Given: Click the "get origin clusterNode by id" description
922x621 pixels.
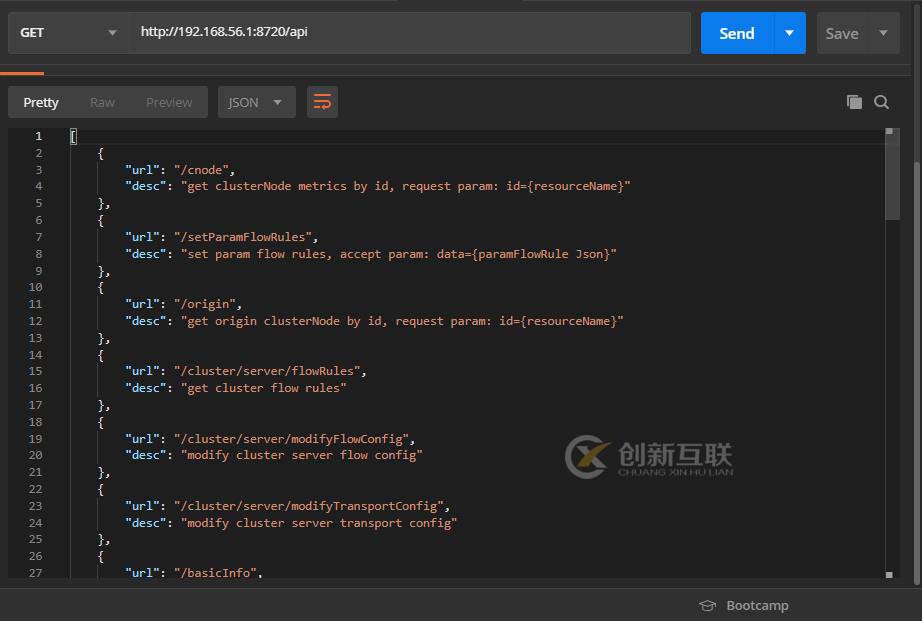Looking at the screenshot, I should pos(402,321).
